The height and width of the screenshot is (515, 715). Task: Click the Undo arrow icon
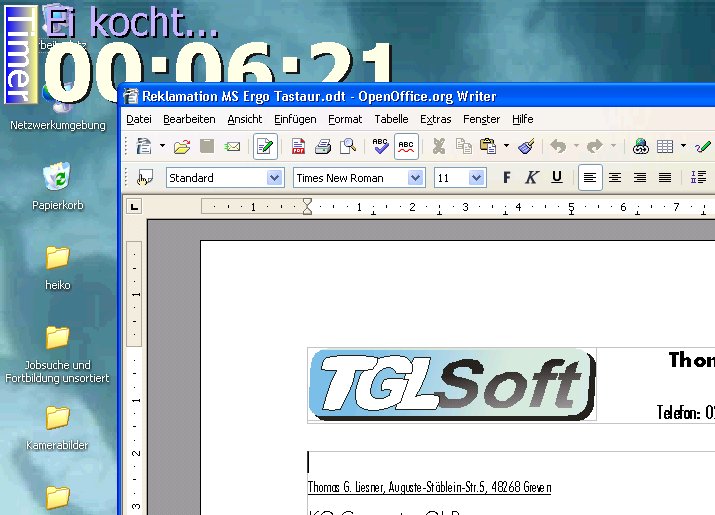(x=558, y=146)
